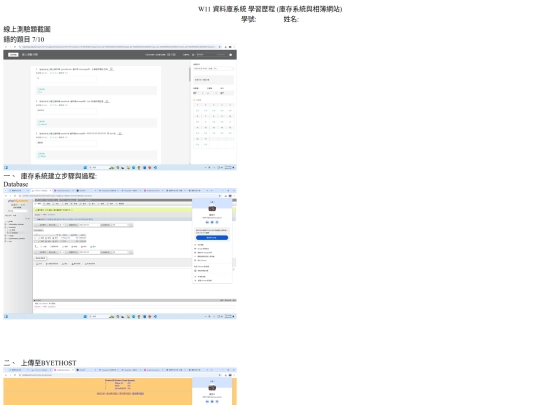This screenshot has width=540, height=405.
Task: Click the 學號: field label
Action: (248, 19)
